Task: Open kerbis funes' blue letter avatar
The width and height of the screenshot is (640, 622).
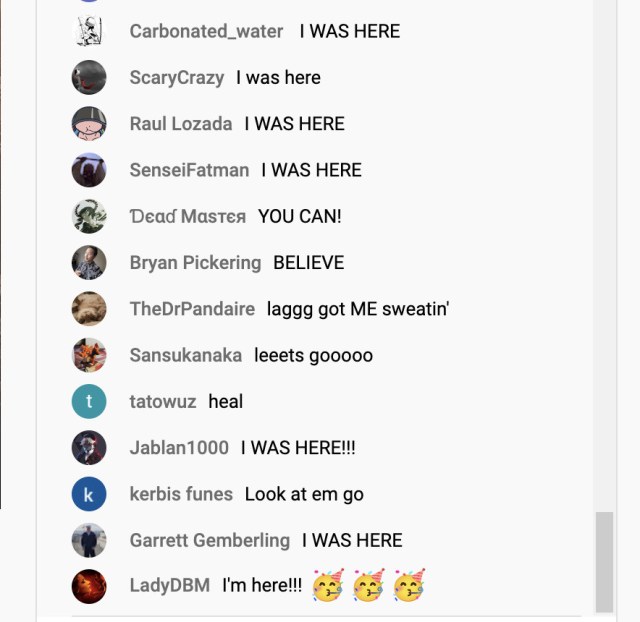Action: click(89, 494)
